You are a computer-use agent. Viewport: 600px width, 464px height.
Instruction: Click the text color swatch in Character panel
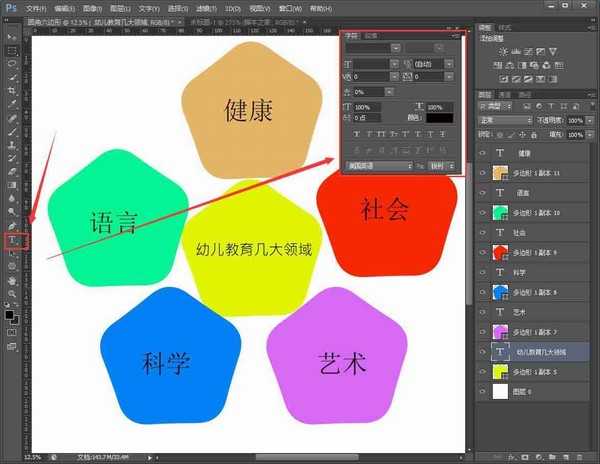click(x=441, y=118)
